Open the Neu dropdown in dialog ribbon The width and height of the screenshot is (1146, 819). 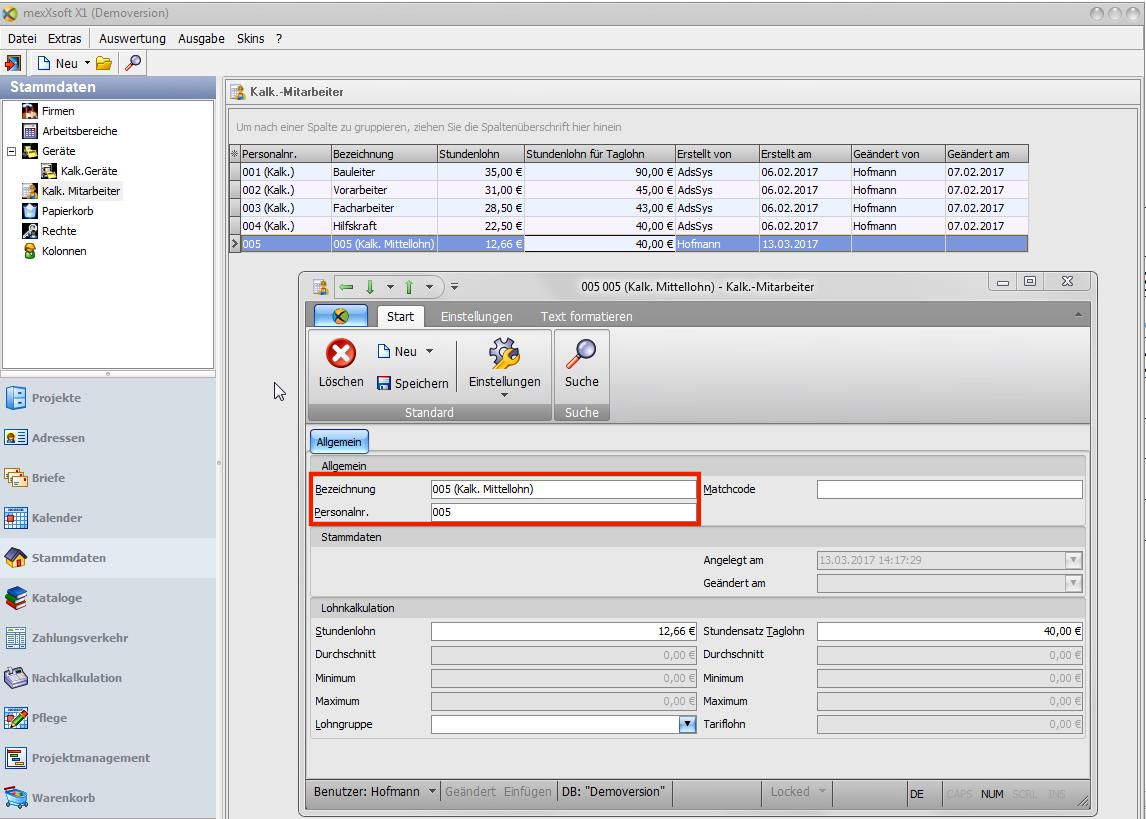[430, 351]
